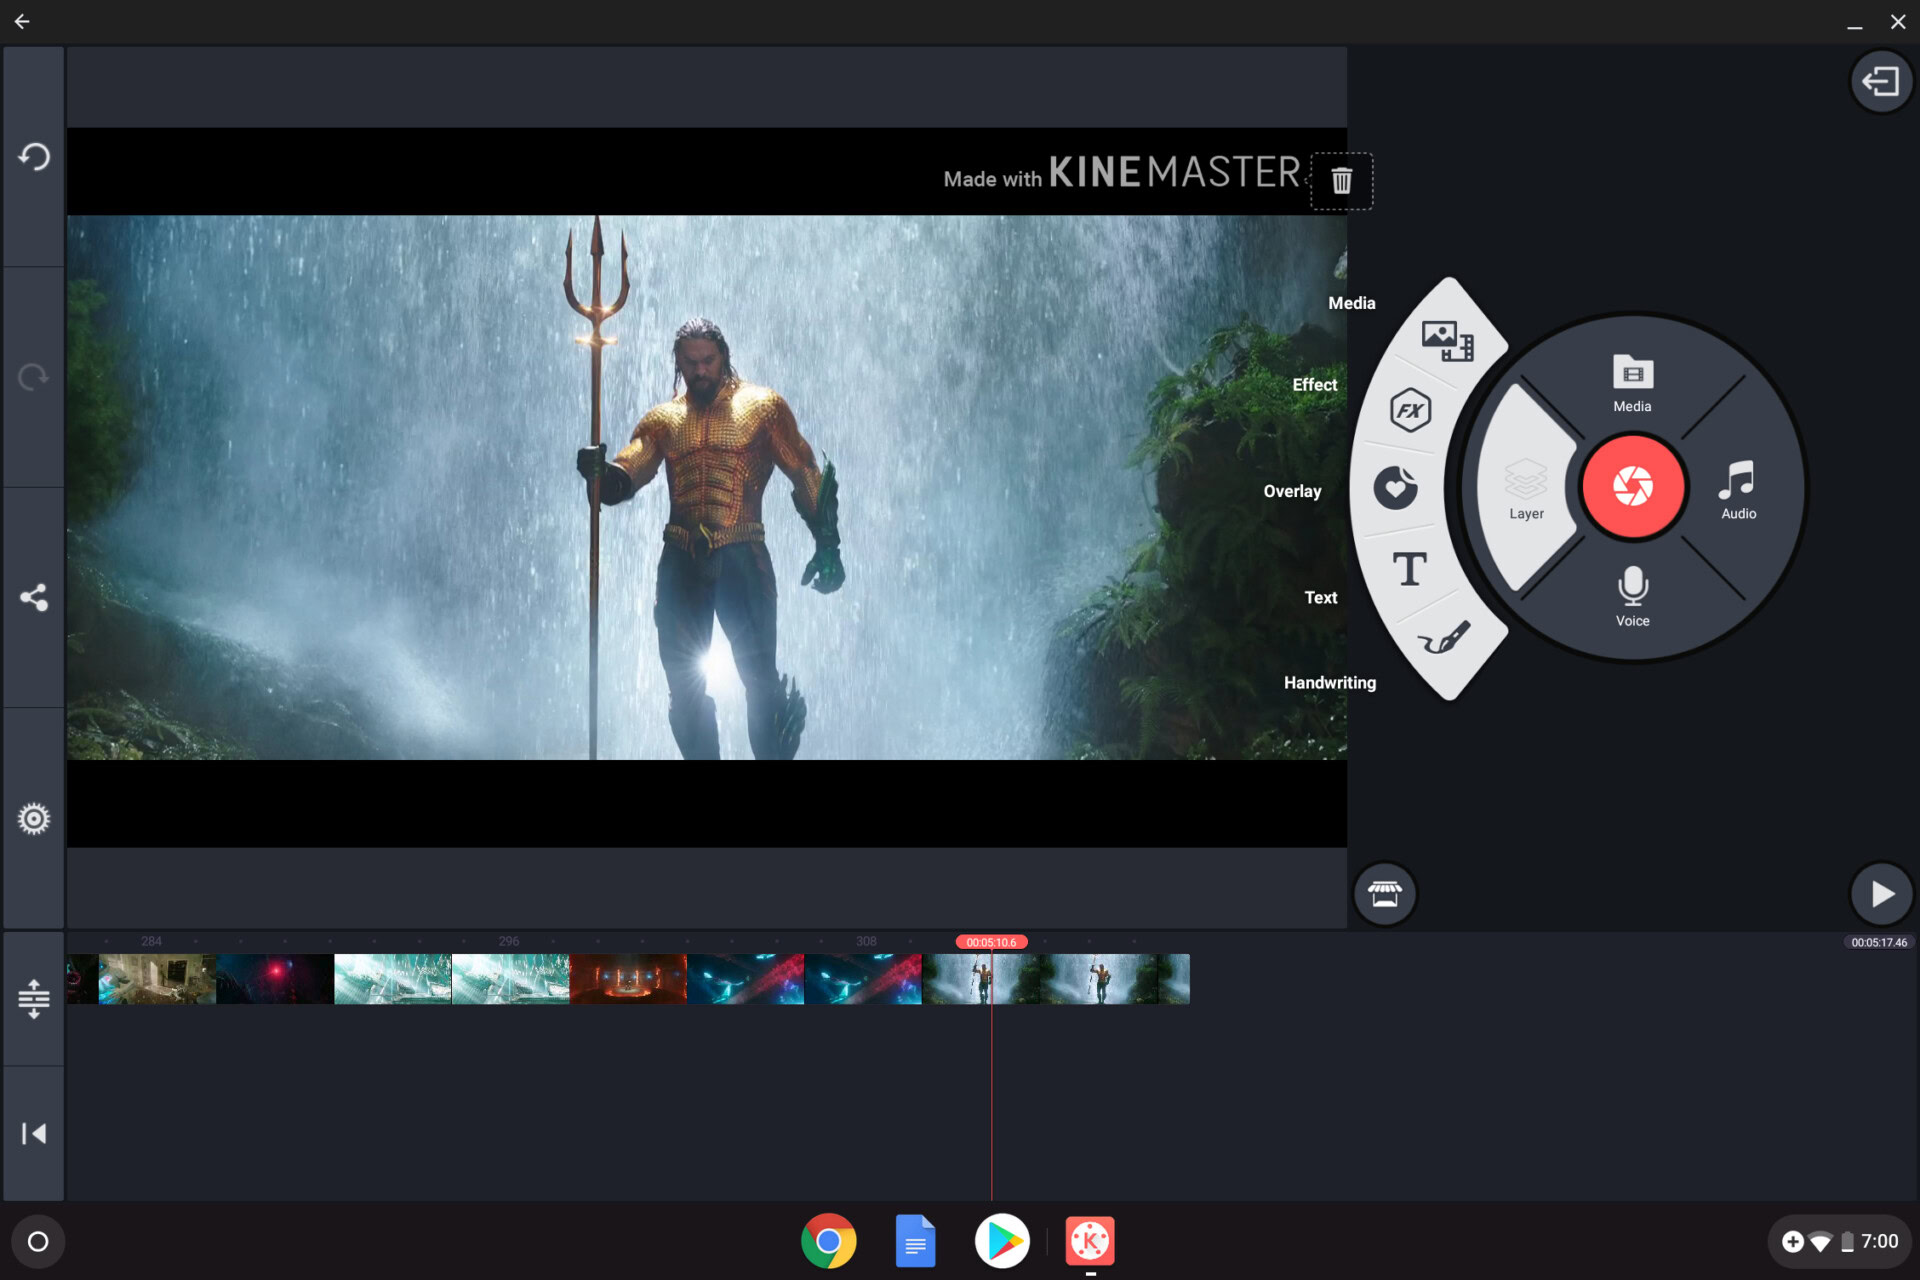The image size is (1920, 1280).
Task: Undo the last edit
Action: [33, 157]
